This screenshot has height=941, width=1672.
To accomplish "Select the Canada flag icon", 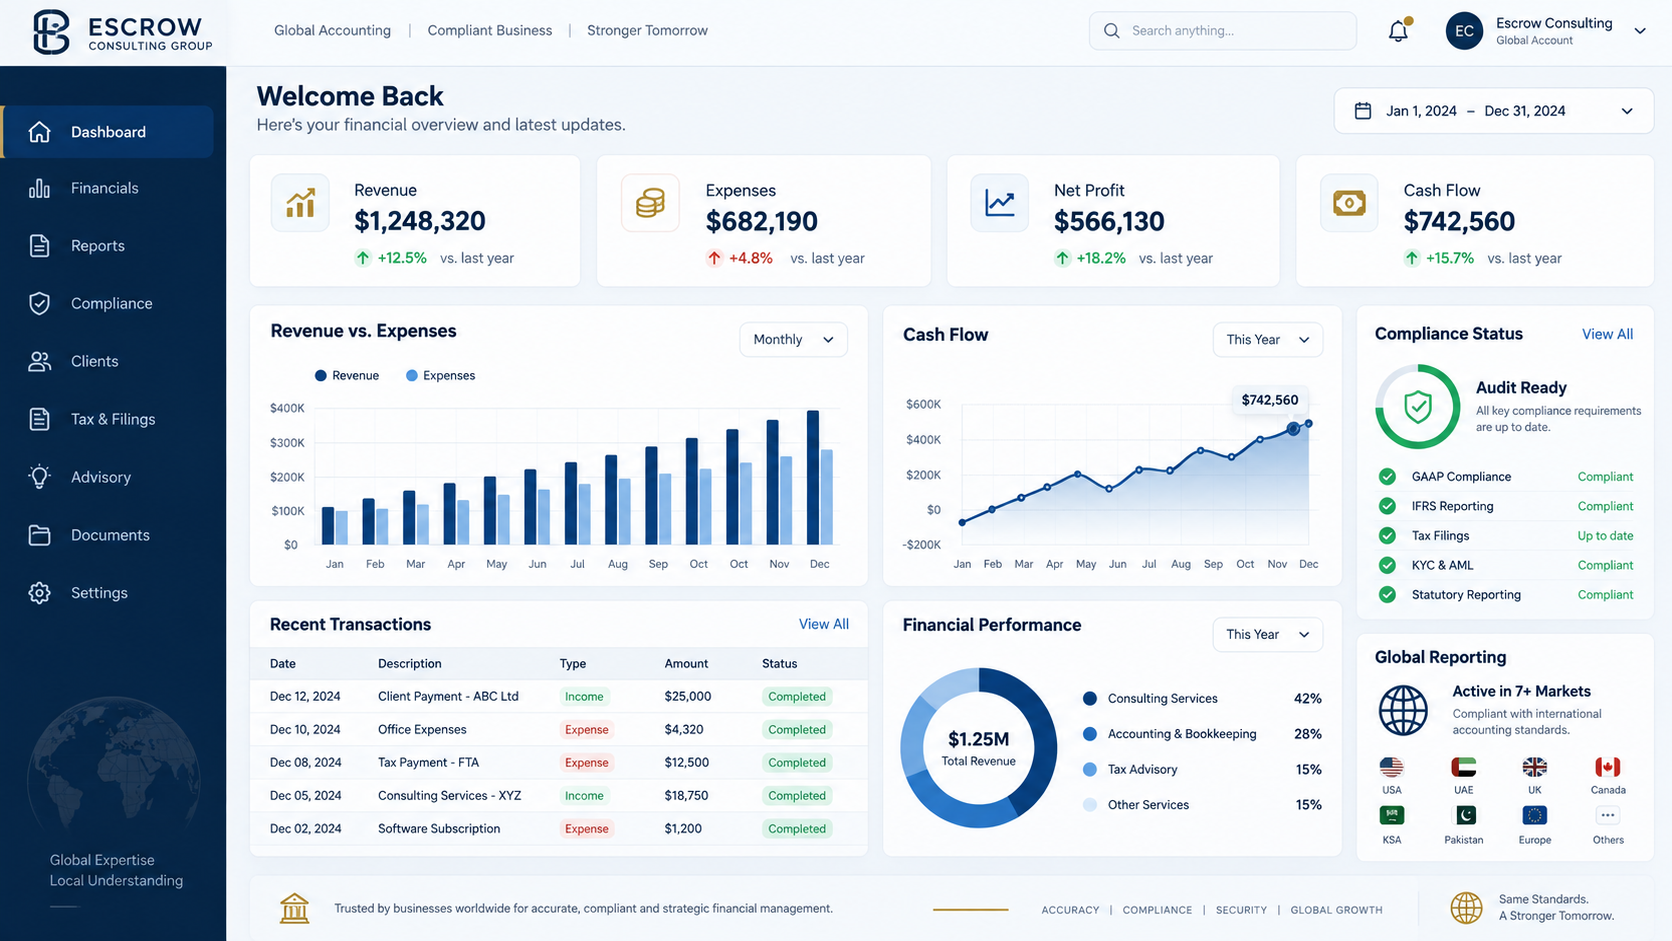I will coord(1607,767).
